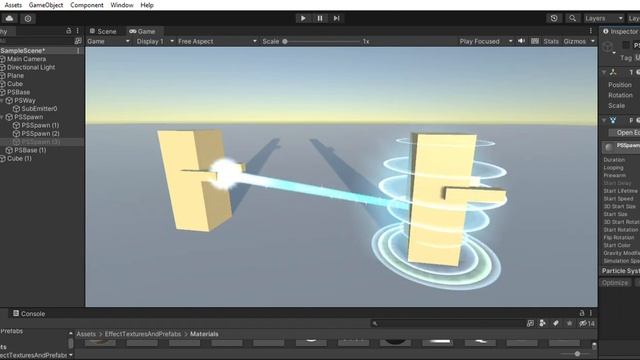The width and height of the screenshot is (640, 360).
Task: Open Game view panel more options
Action: 591,31
